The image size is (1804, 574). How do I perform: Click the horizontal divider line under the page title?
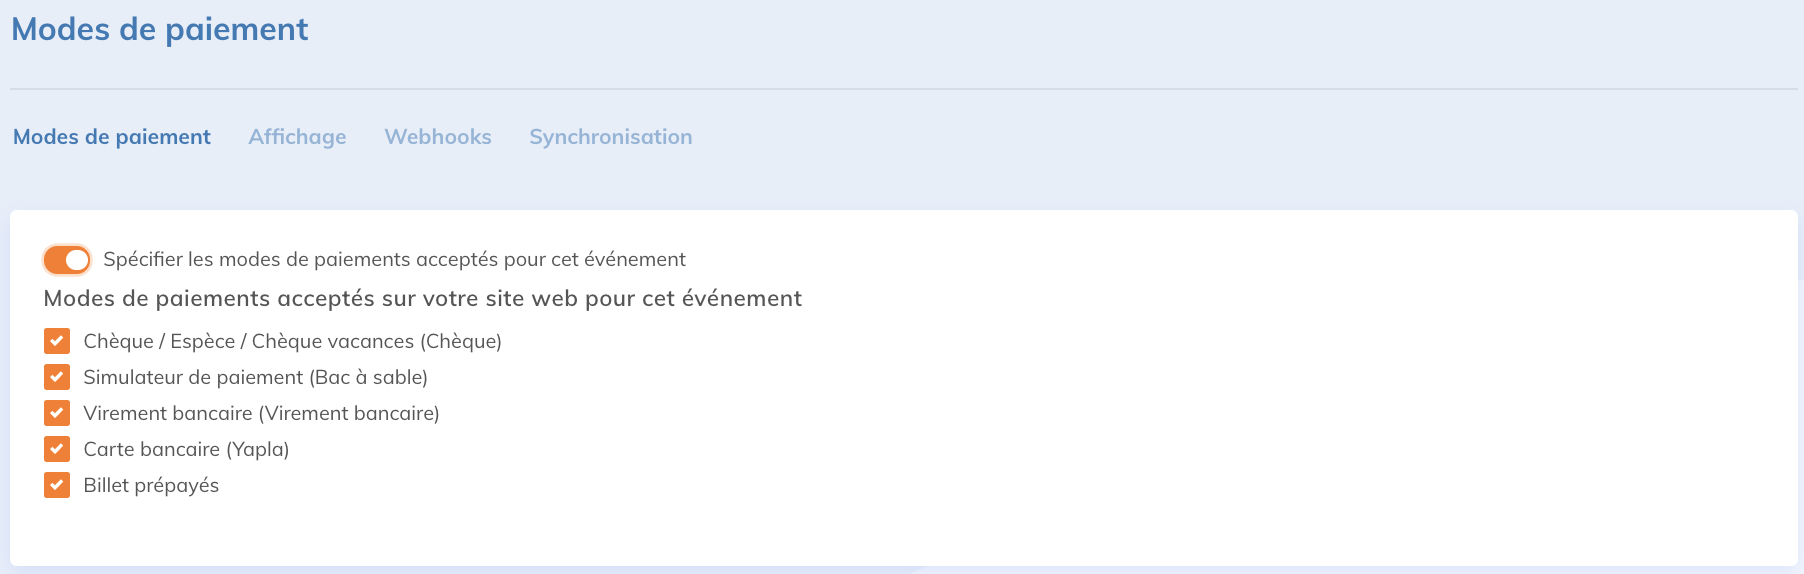[900, 89]
